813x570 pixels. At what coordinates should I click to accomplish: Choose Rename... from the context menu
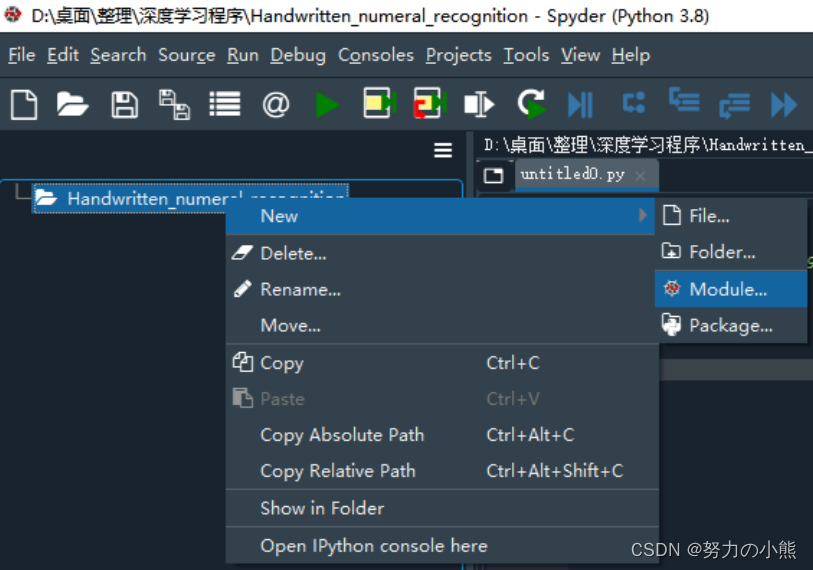(x=442, y=289)
